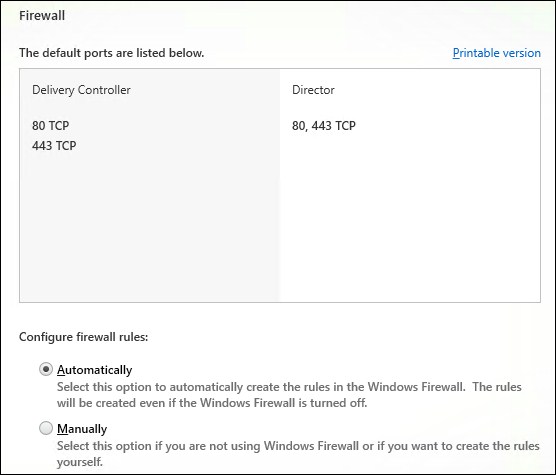Click the Director column heading
Image resolution: width=556 pixels, height=475 pixels.
[313, 90]
